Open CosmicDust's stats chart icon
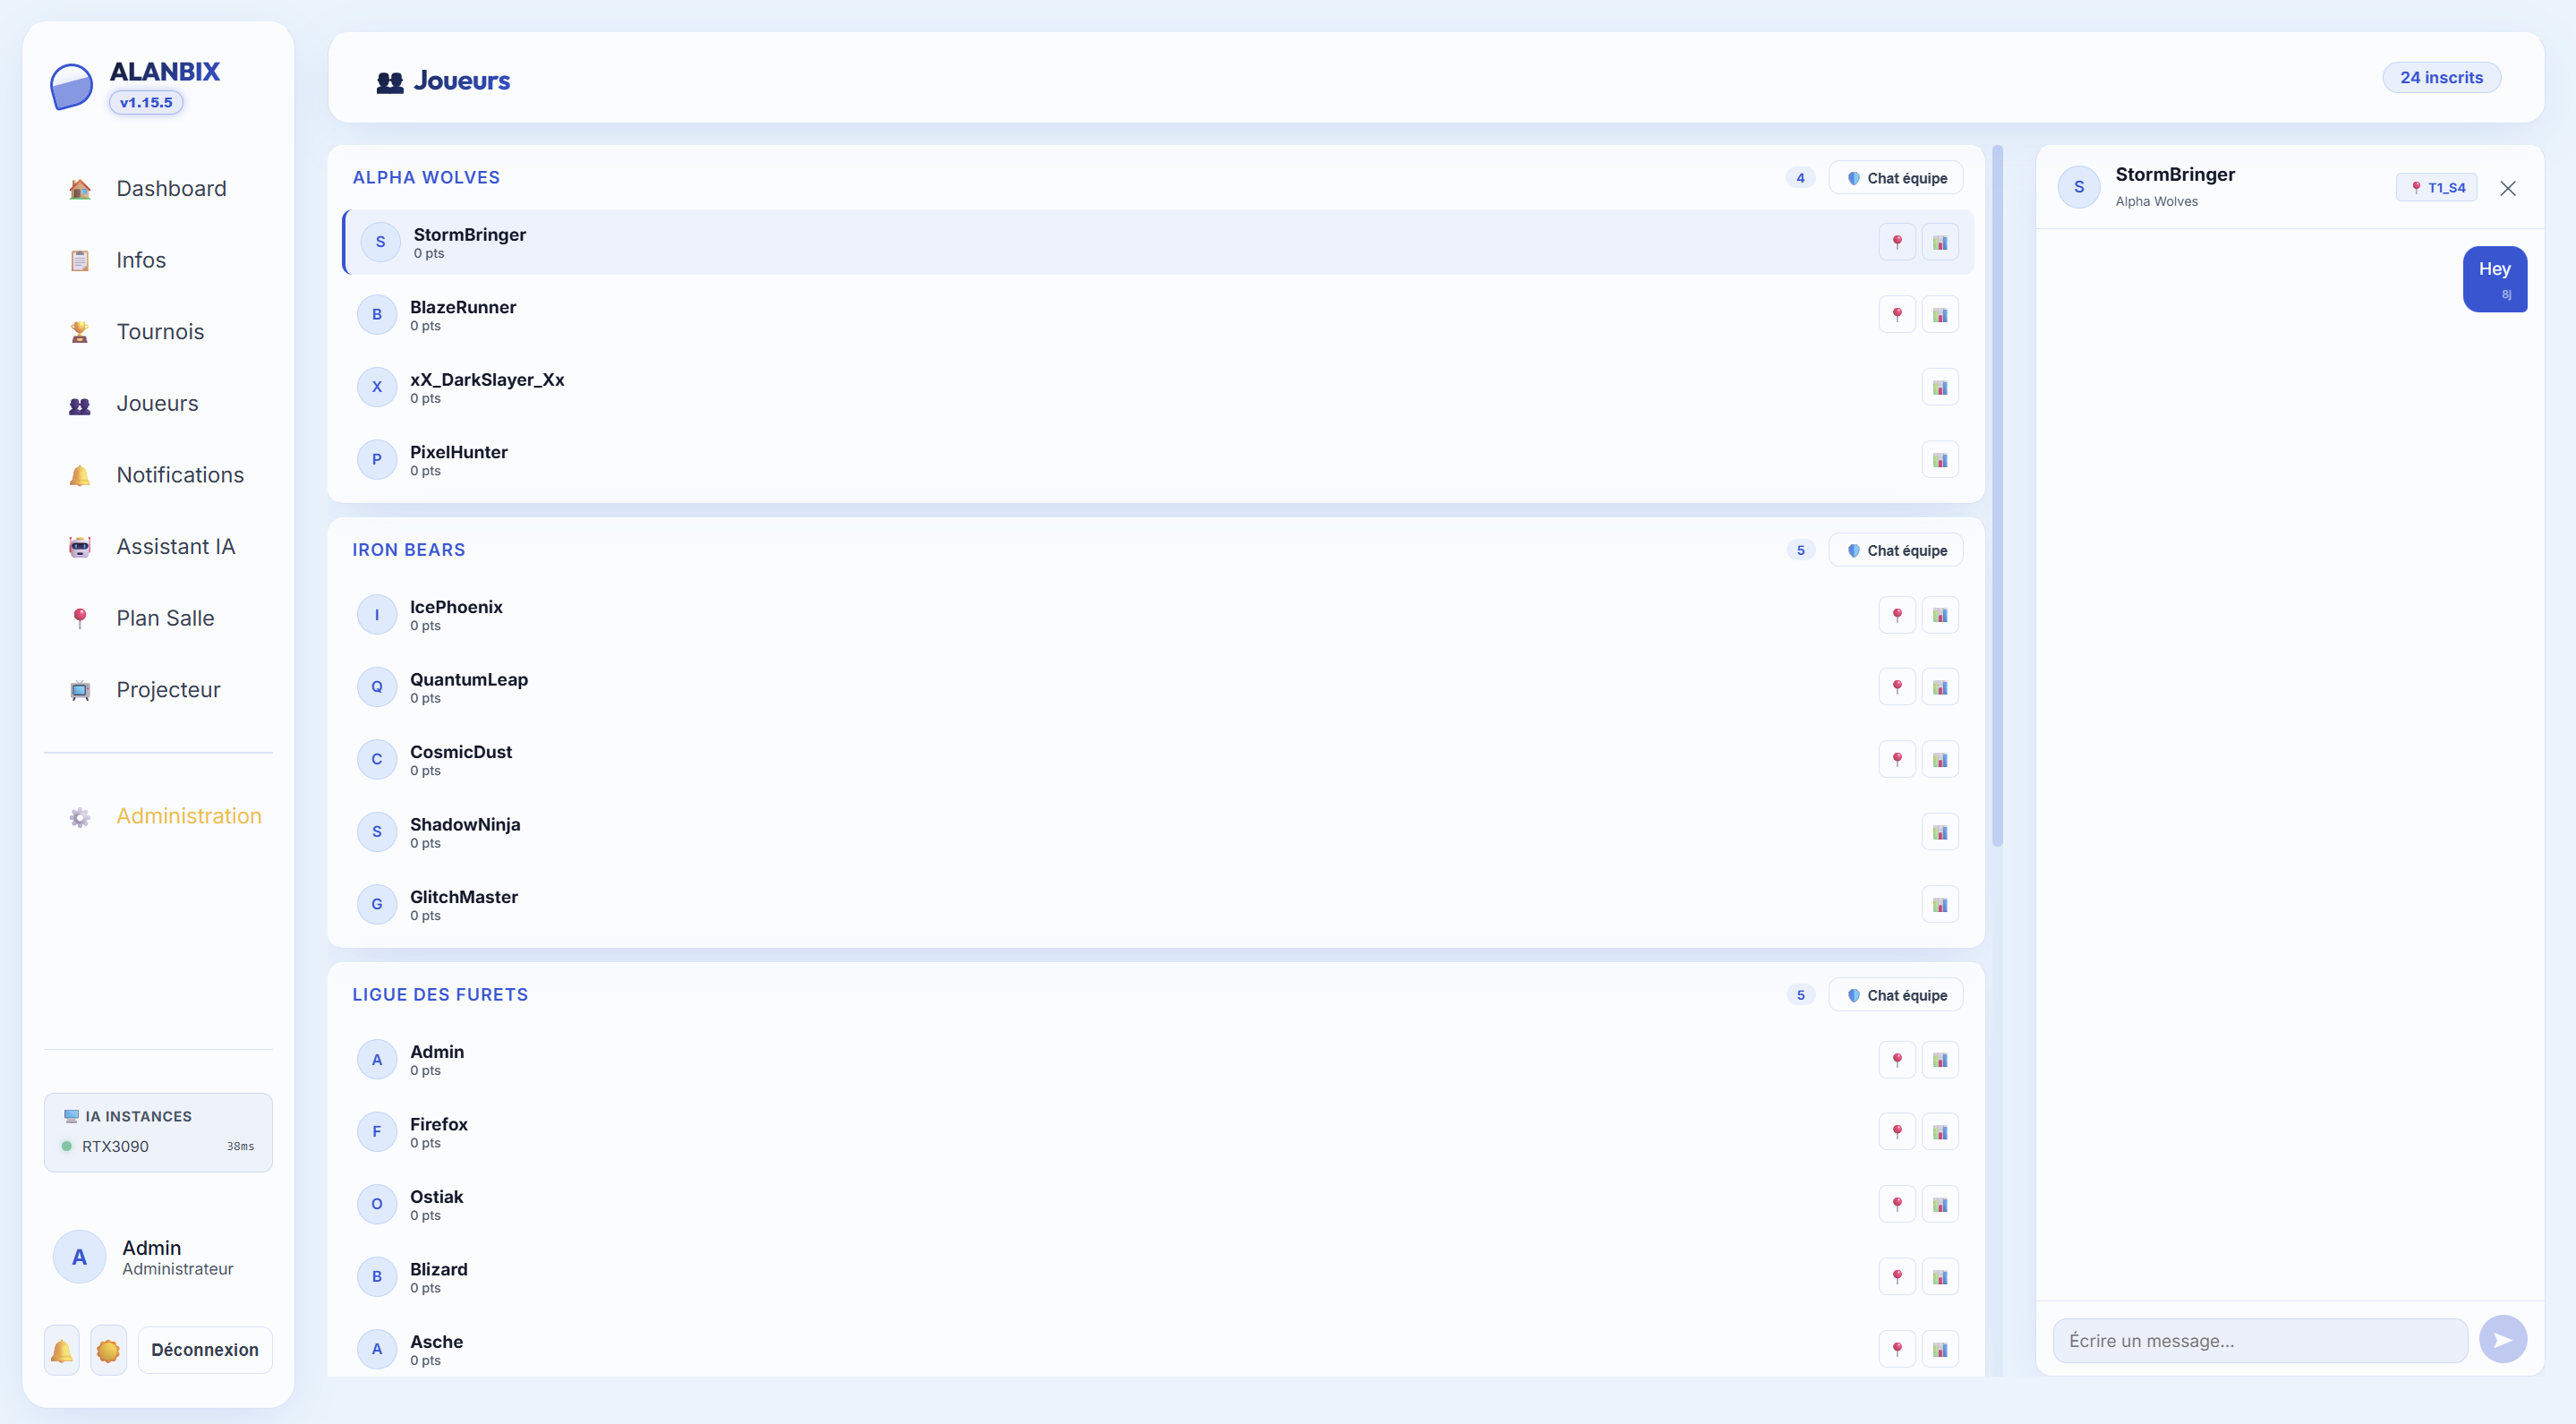 pos(1940,760)
